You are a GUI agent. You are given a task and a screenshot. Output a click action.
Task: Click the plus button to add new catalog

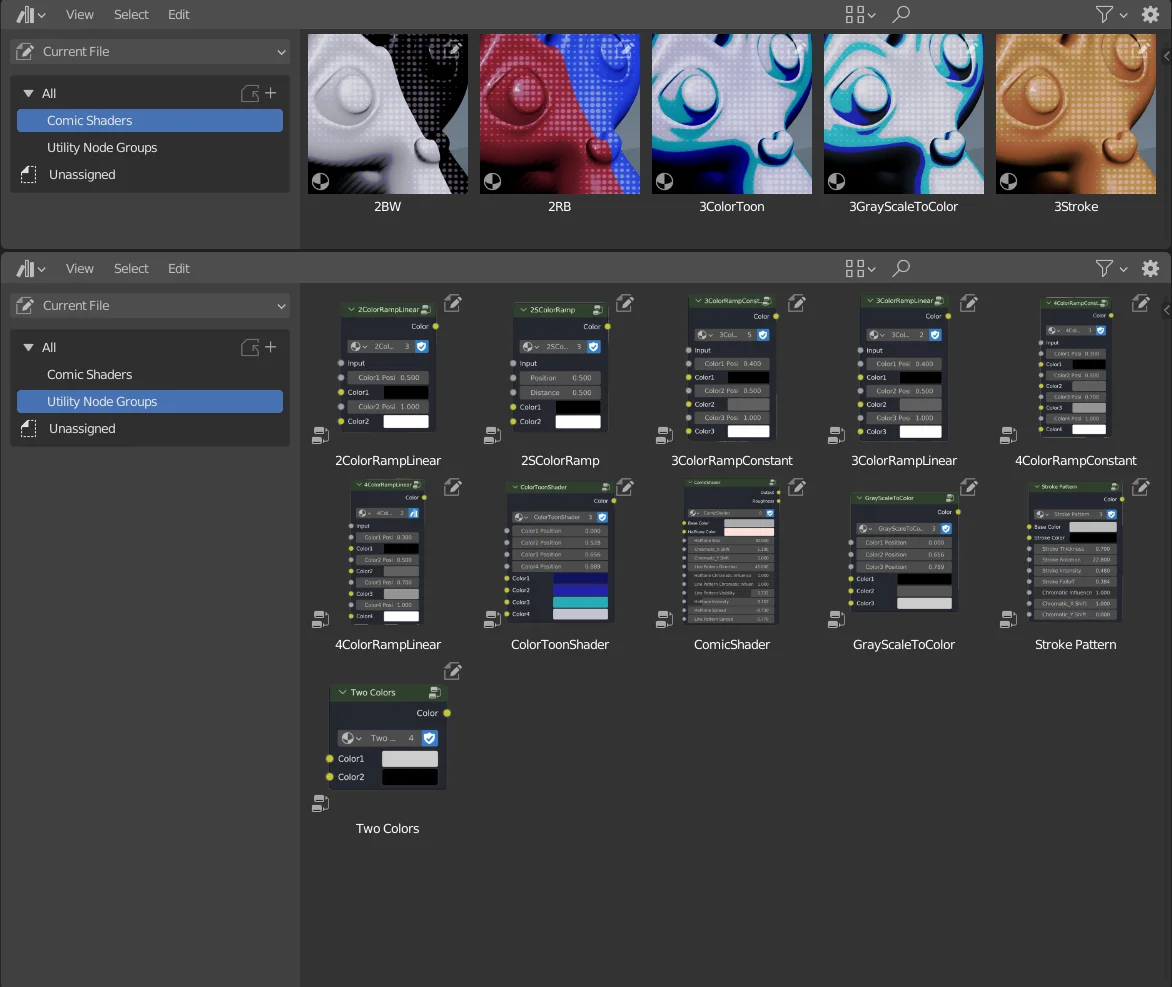click(271, 93)
